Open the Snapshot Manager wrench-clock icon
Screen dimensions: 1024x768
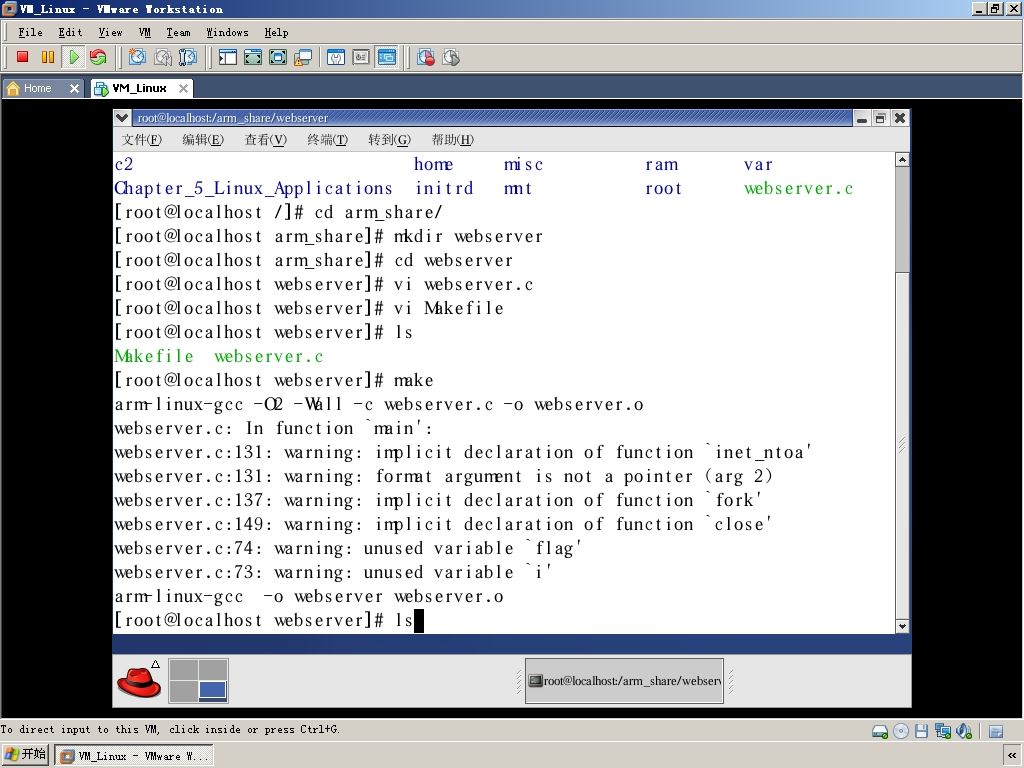pyautogui.click(x=187, y=57)
